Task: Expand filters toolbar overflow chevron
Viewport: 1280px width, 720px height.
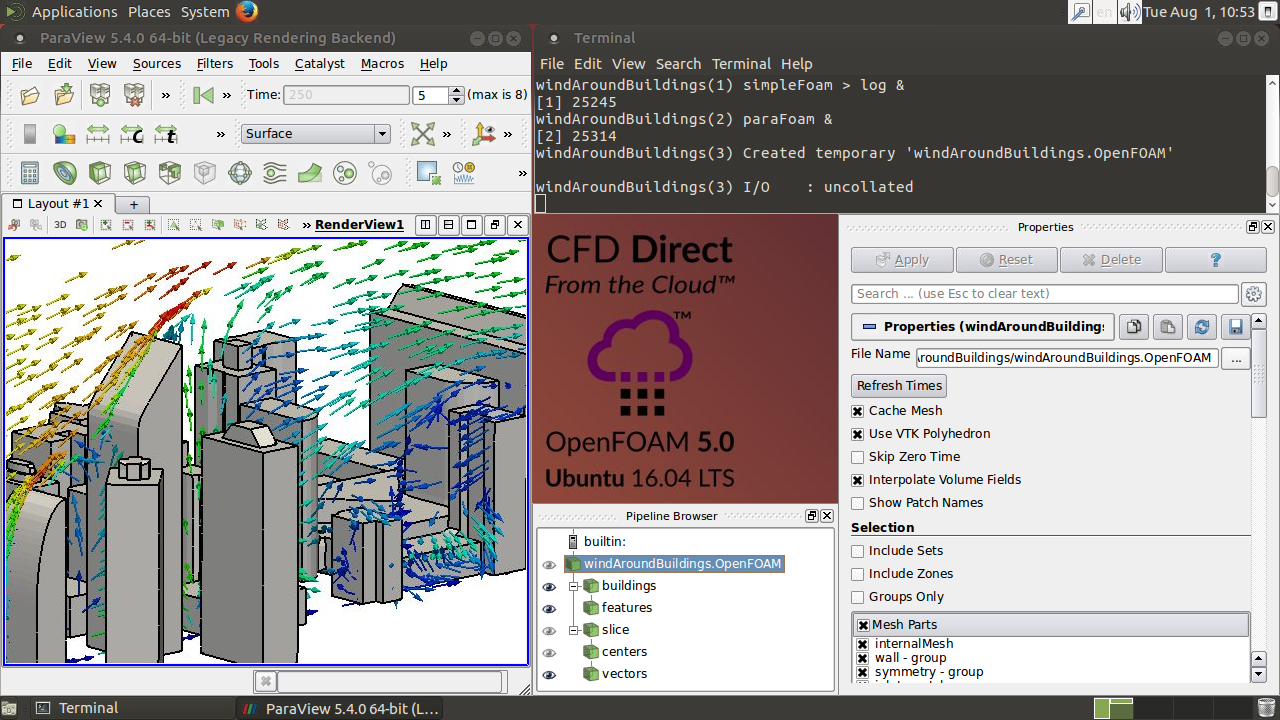Action: point(522,173)
